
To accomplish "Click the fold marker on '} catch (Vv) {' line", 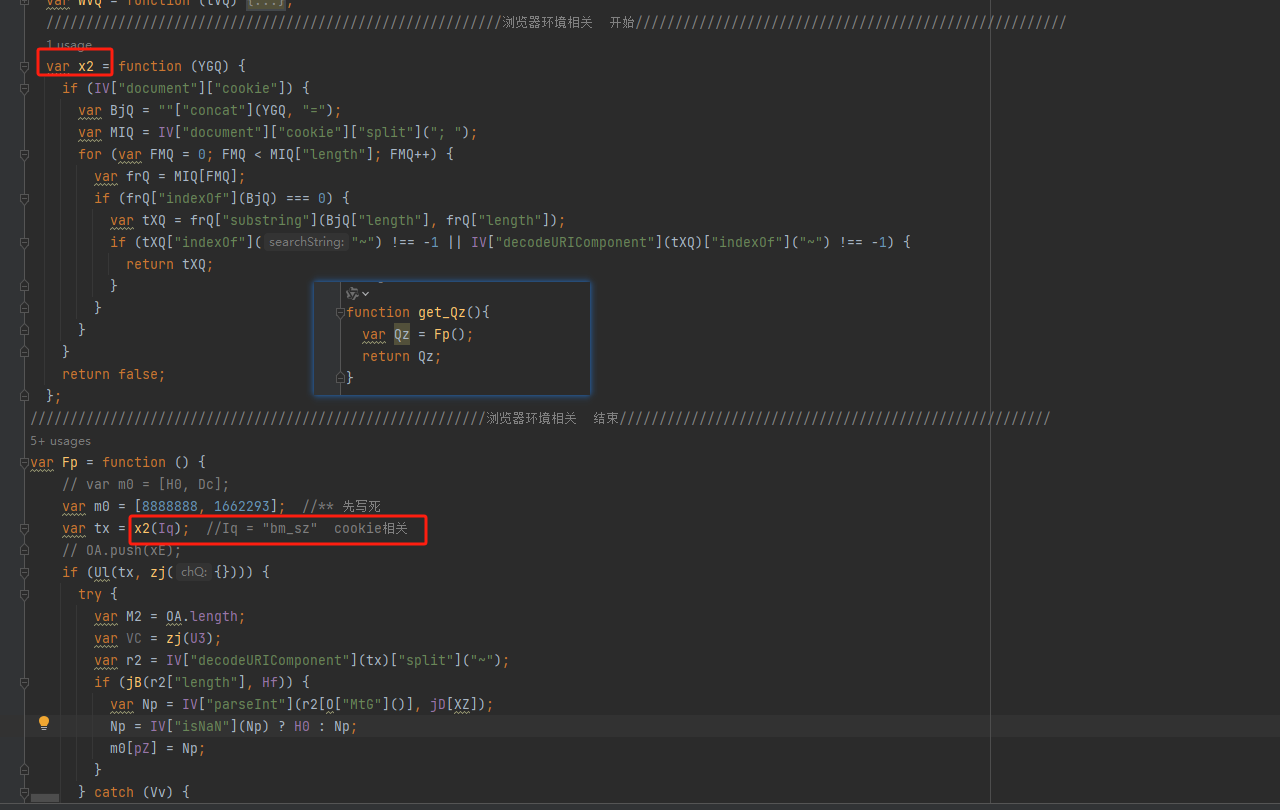I will (x=23, y=792).
